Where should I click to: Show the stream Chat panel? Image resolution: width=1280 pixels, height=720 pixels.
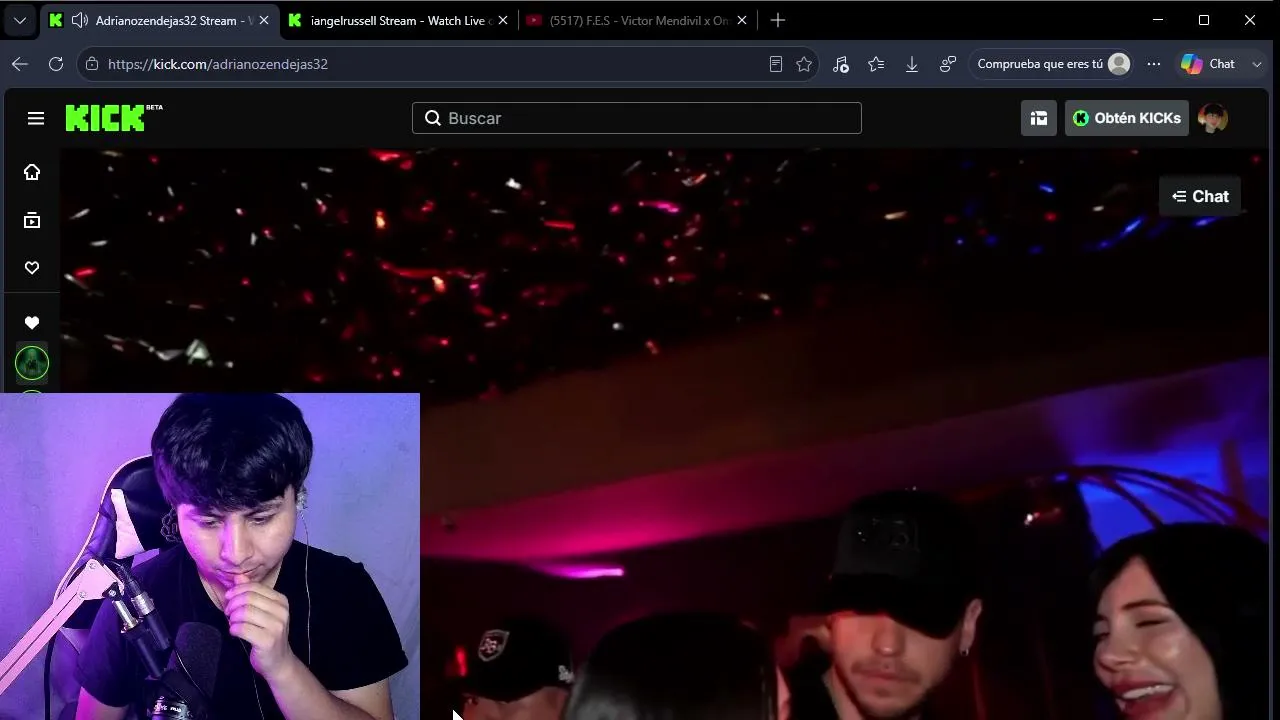tap(1200, 196)
